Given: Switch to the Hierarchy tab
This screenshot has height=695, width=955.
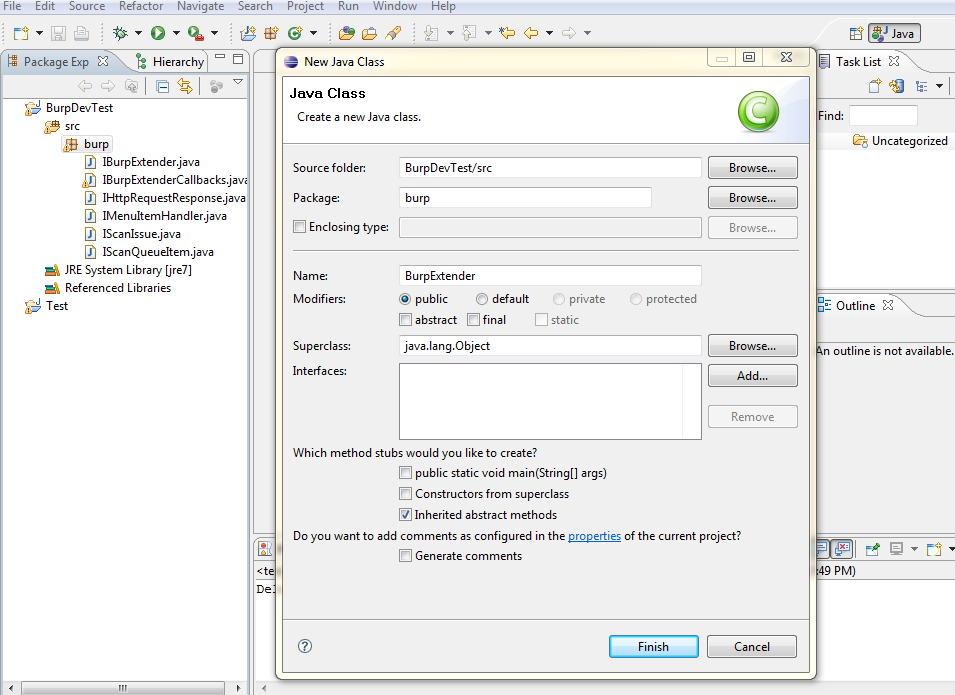Looking at the screenshot, I should (171, 62).
